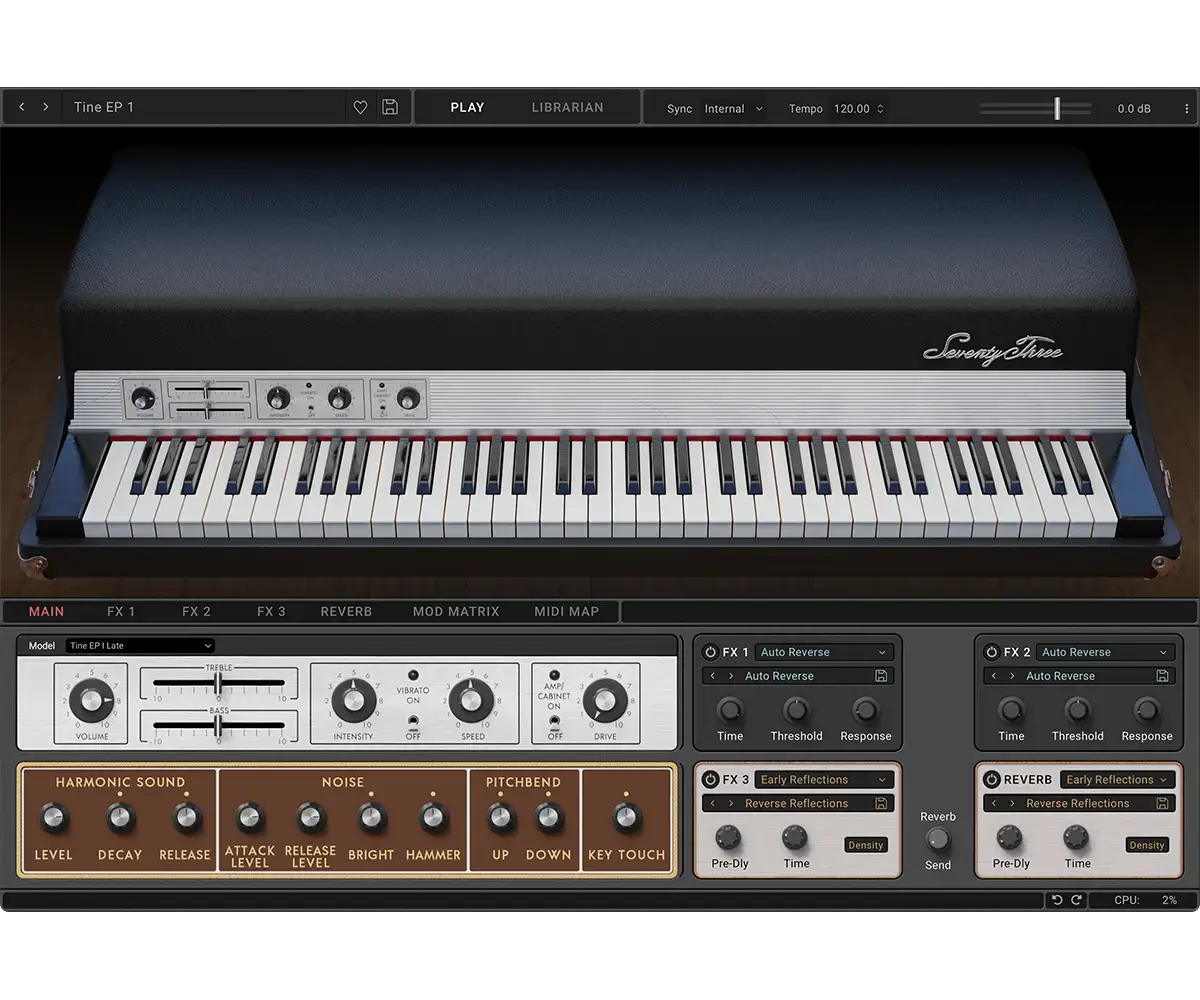1200x1000 pixels.
Task: Go to the next preset arrow
Action: (45, 107)
